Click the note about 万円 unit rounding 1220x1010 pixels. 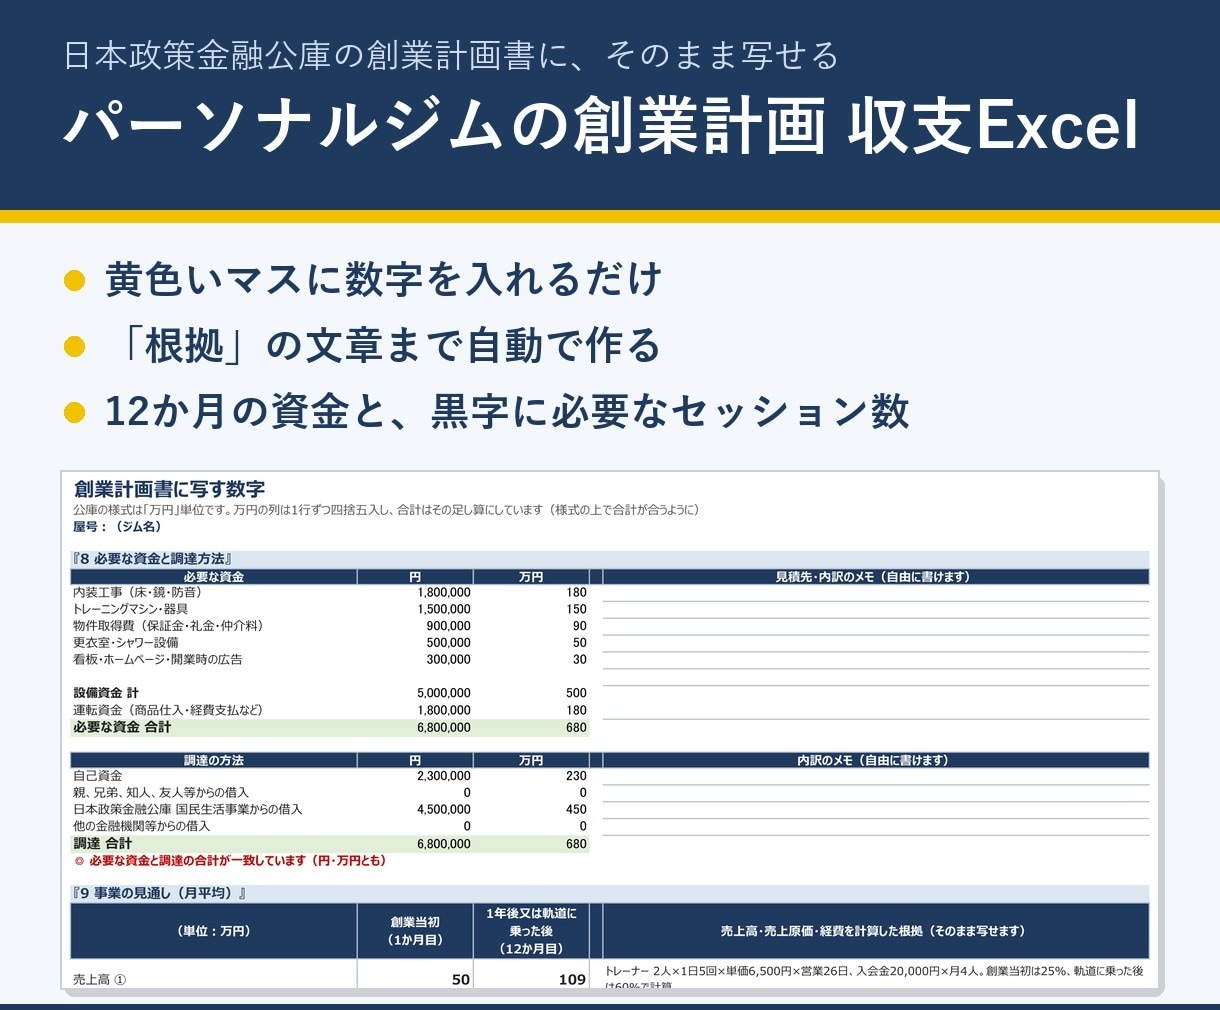386,510
